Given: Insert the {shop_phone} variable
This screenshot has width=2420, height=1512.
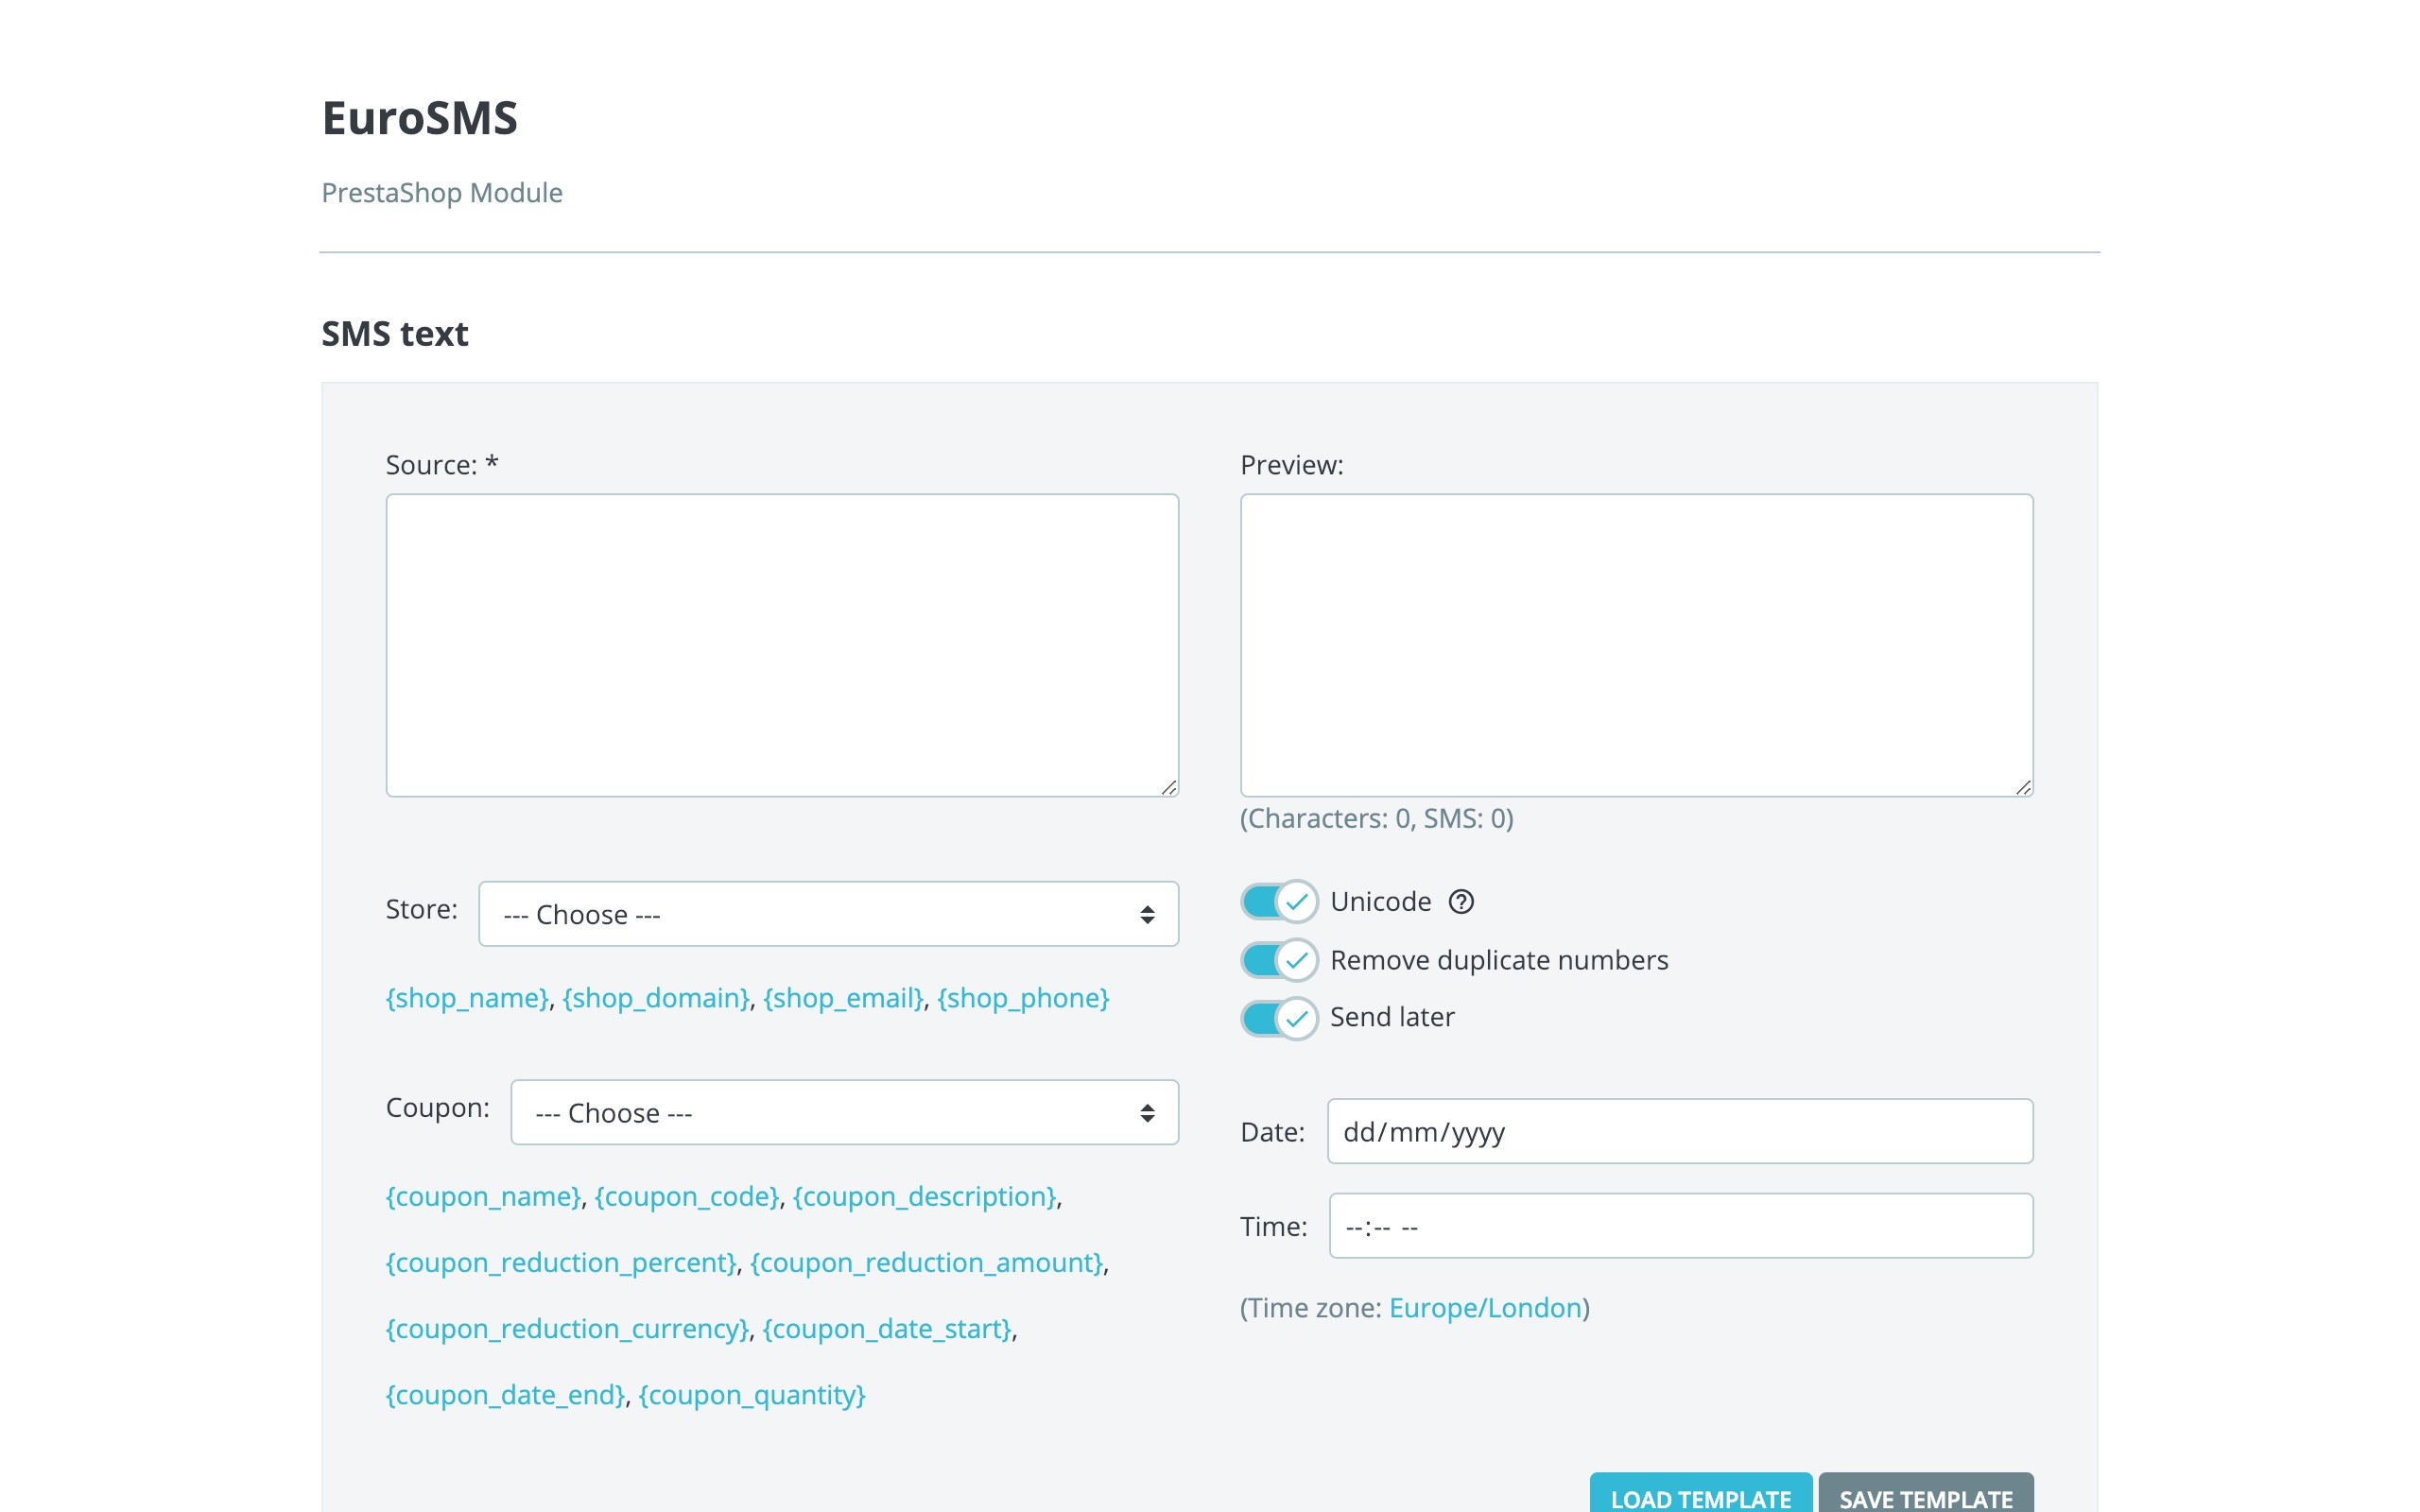Looking at the screenshot, I should tap(1023, 998).
